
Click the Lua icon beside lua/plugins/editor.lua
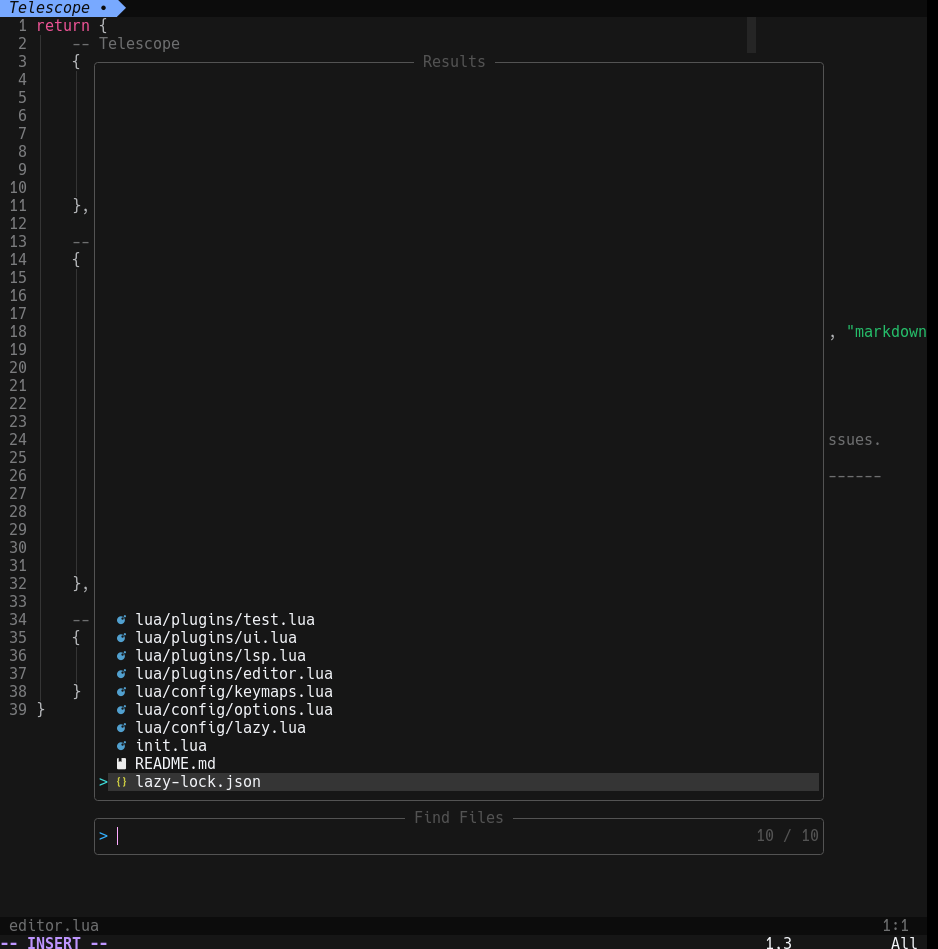click(121, 674)
